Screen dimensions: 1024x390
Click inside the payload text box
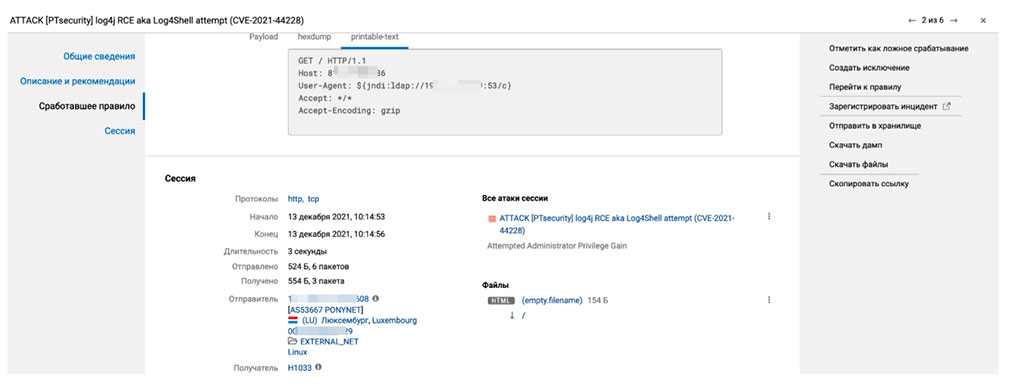click(x=505, y=92)
